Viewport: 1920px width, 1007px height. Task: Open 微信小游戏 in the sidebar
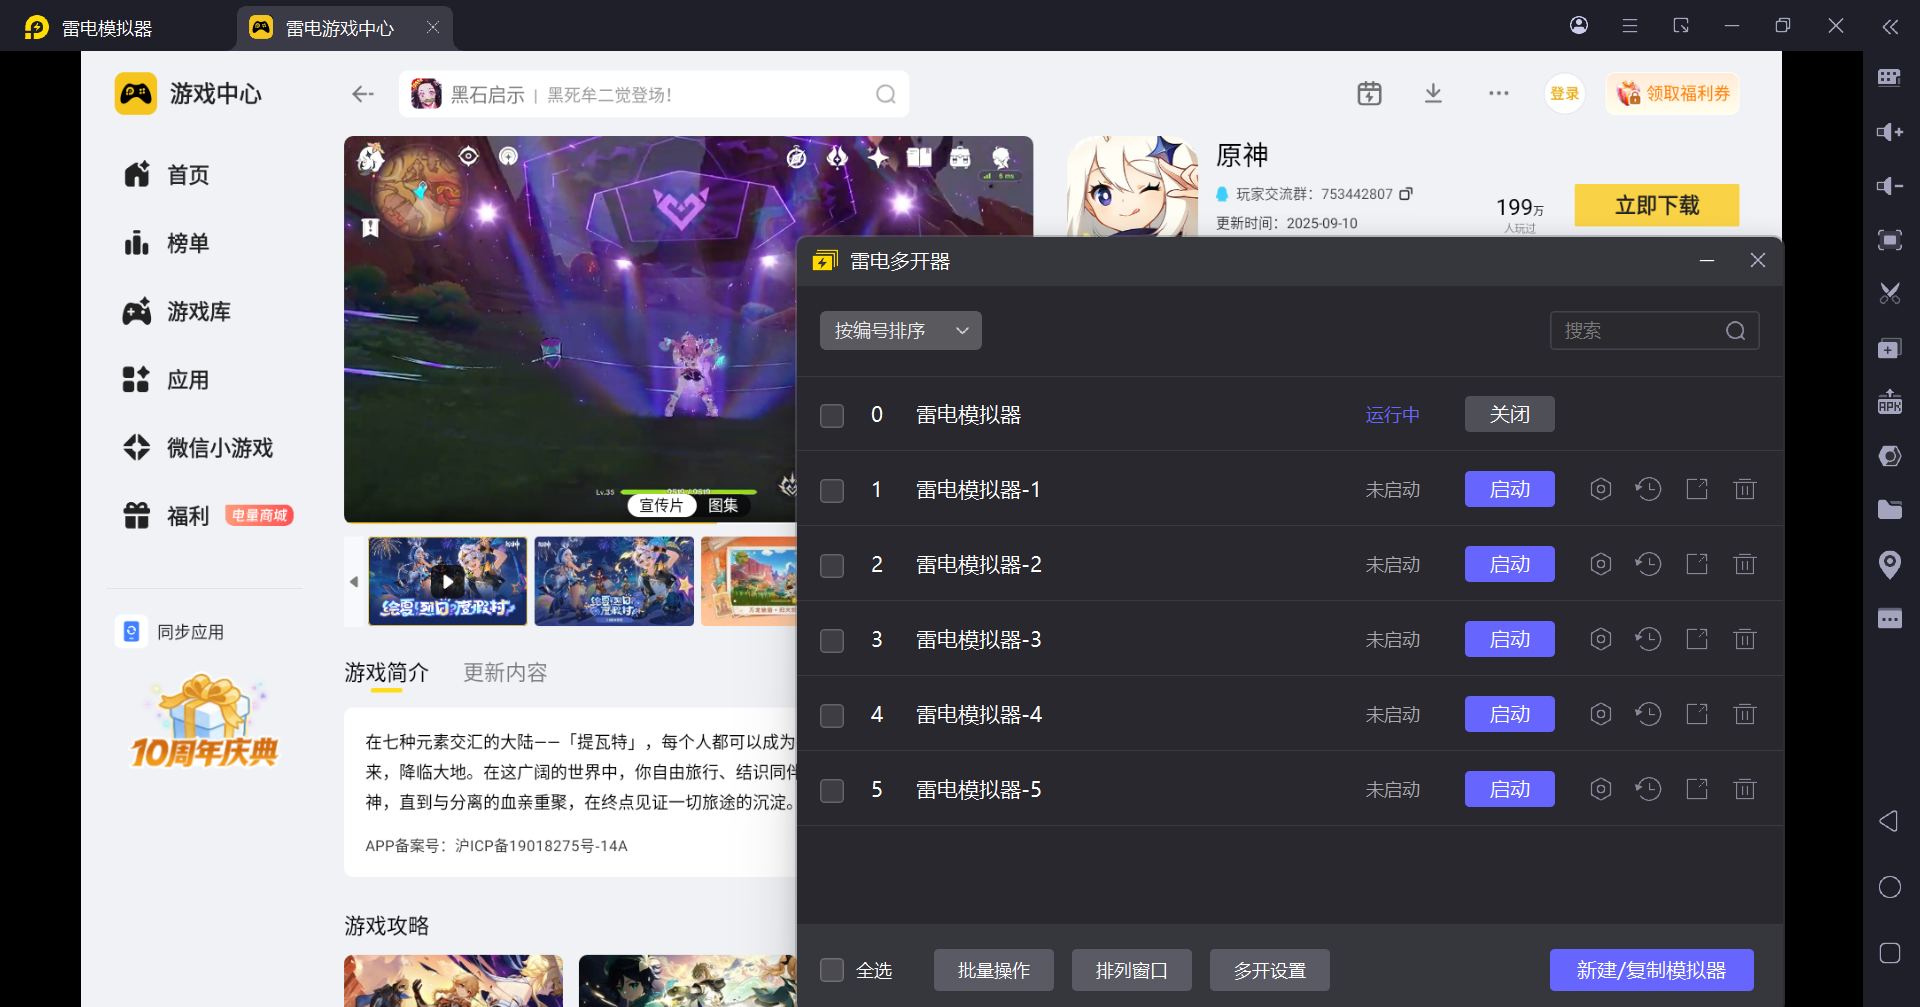pos(198,448)
